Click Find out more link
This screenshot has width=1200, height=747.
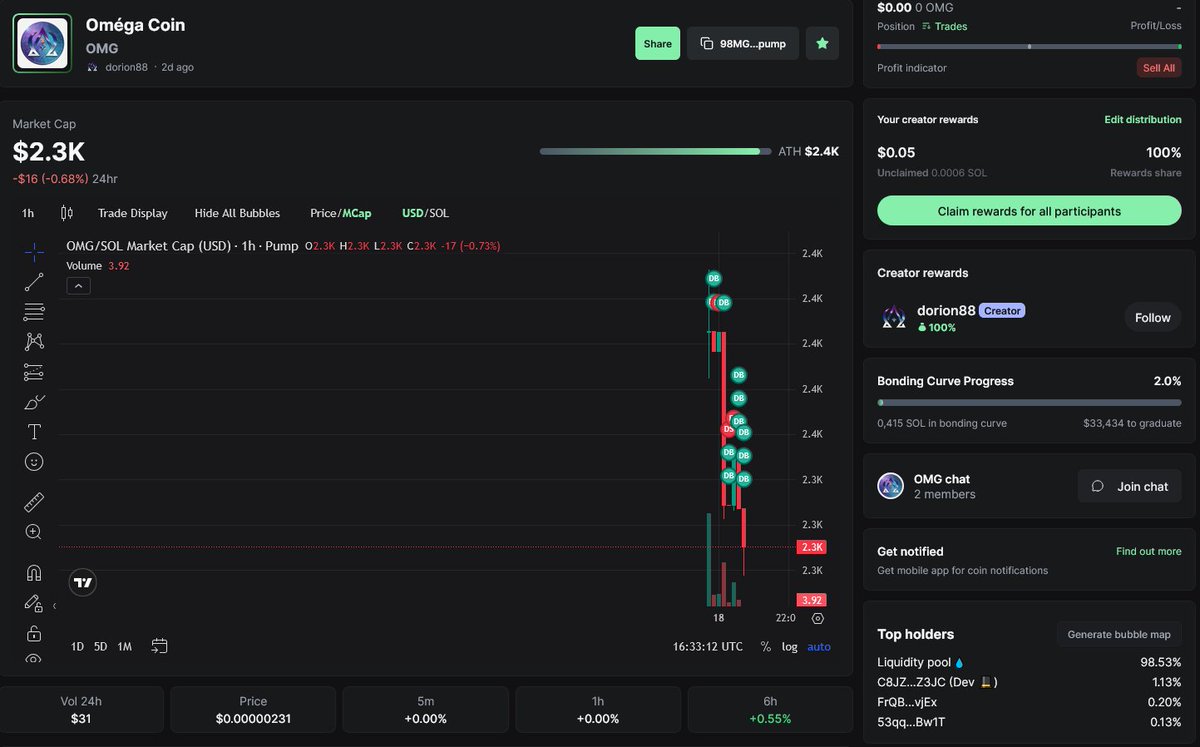pyautogui.click(x=1149, y=551)
